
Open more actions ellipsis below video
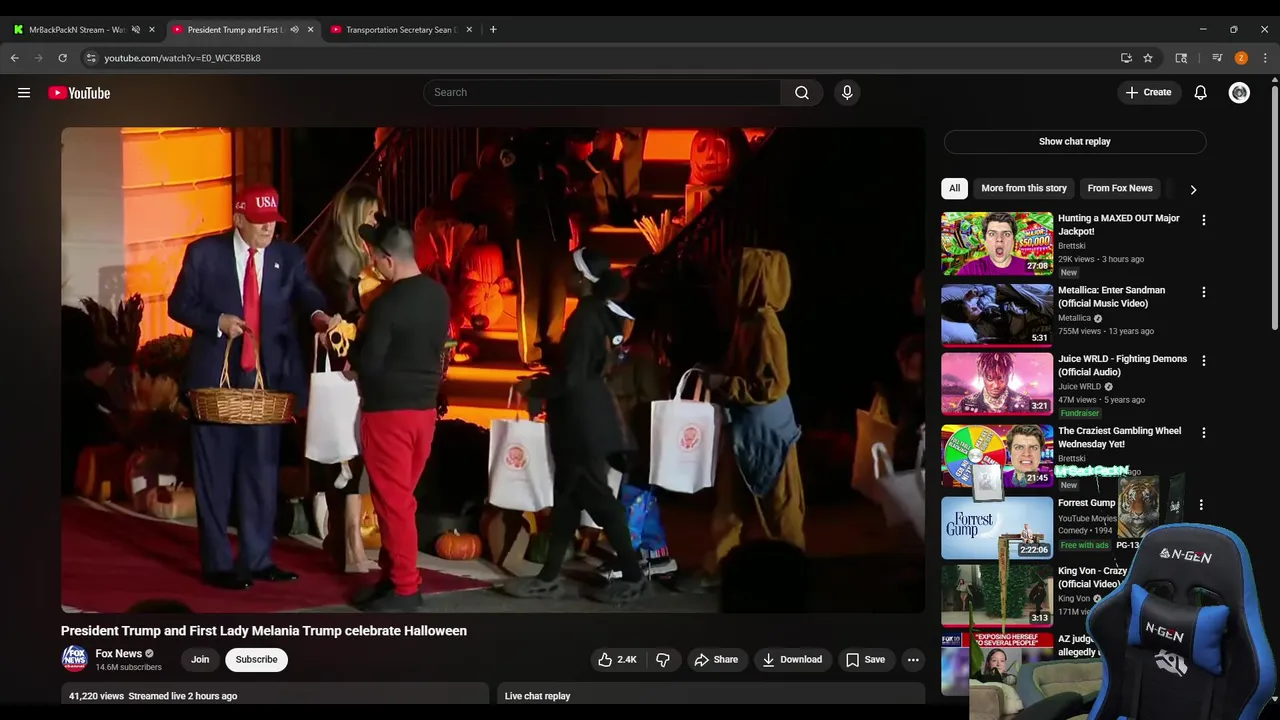[x=913, y=660]
